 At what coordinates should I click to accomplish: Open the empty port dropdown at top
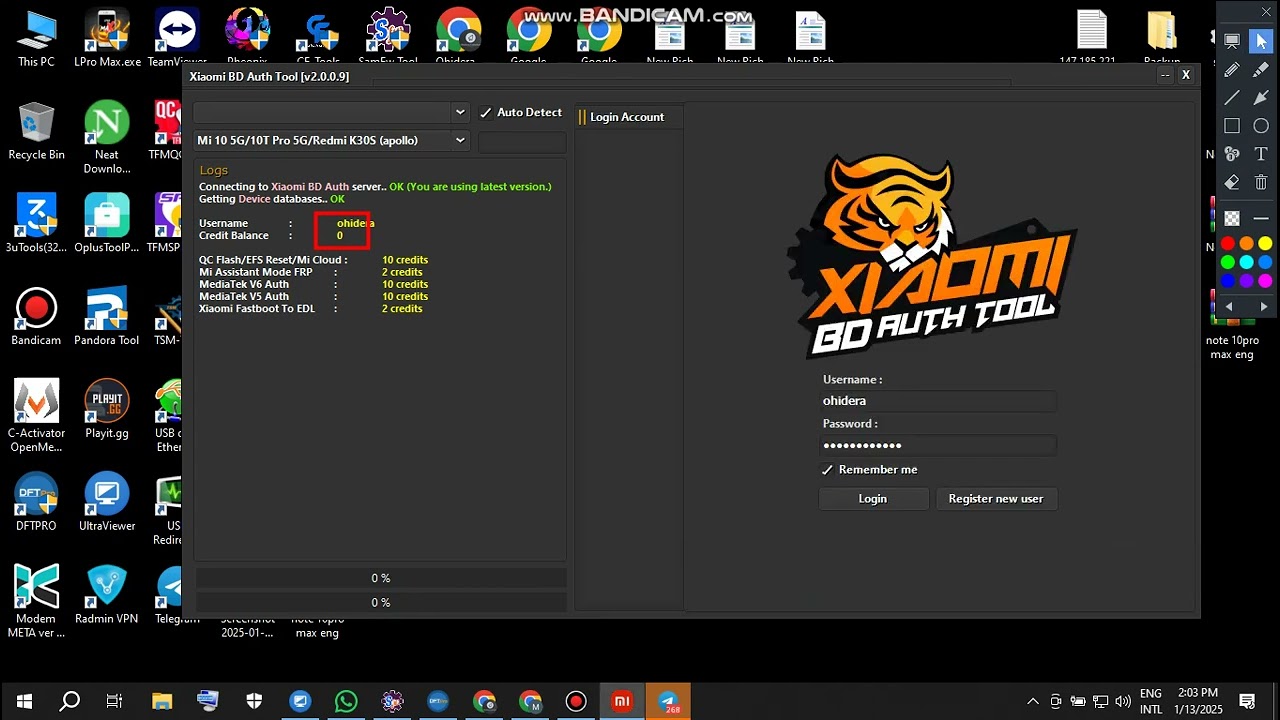click(331, 112)
